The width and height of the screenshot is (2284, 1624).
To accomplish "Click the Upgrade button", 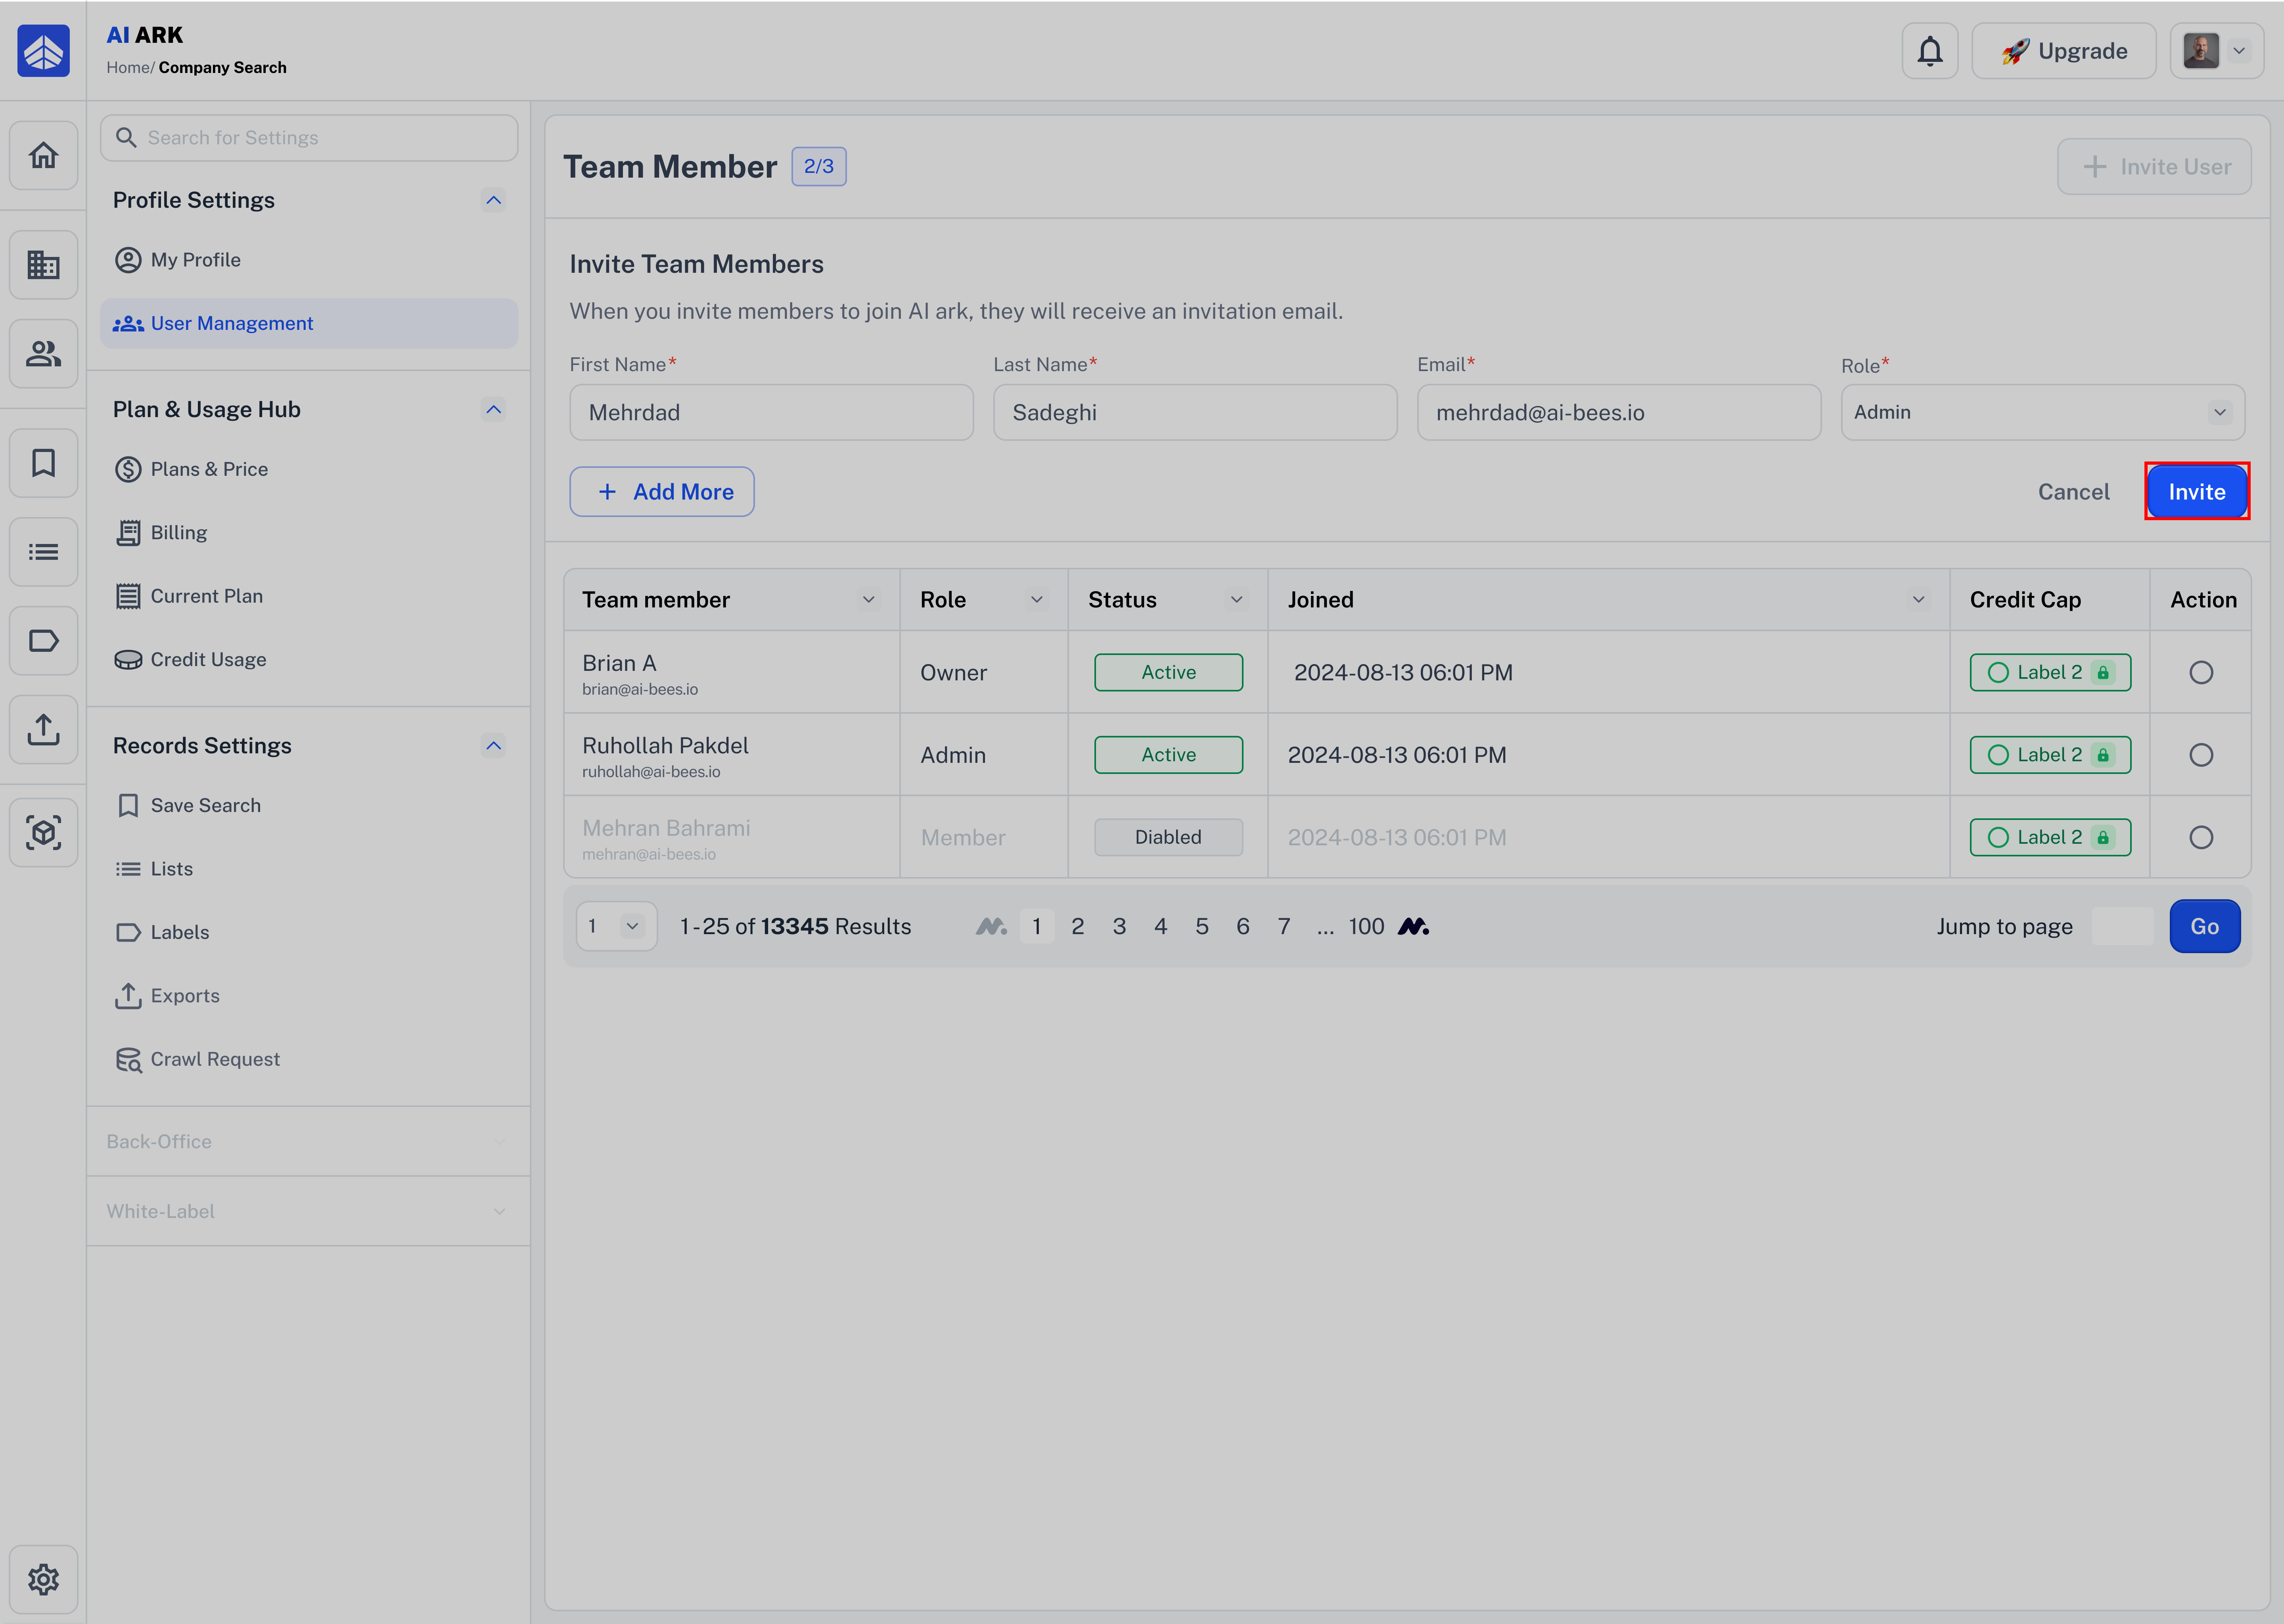I will pyautogui.click(x=2063, y=51).
